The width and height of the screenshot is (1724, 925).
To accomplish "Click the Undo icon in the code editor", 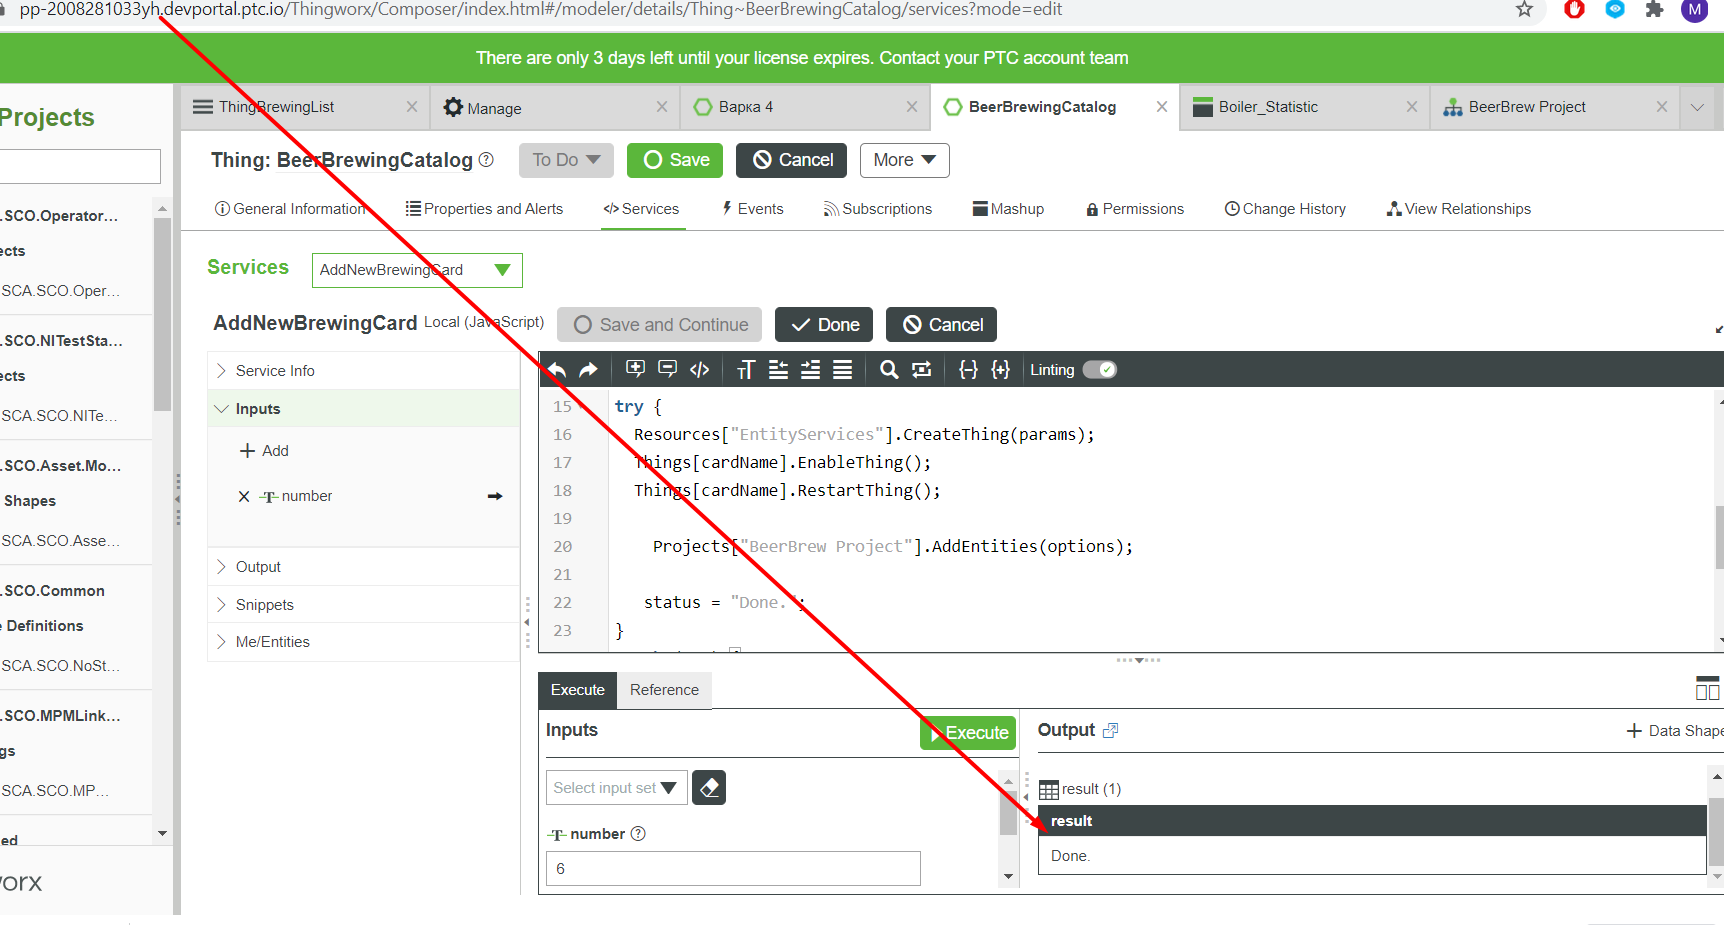I will [556, 369].
